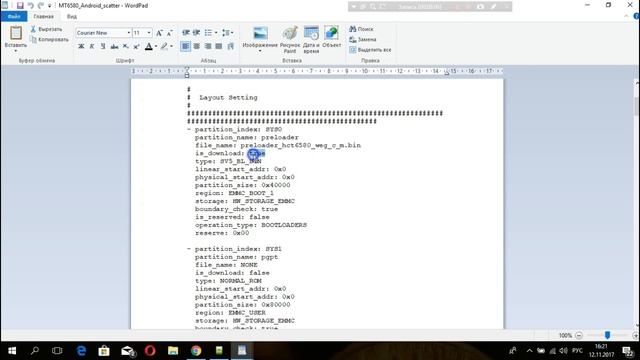The height and width of the screenshot is (360, 640).
Task: Open the quick access toolbar customize arrow
Action: click(x=49, y=6)
